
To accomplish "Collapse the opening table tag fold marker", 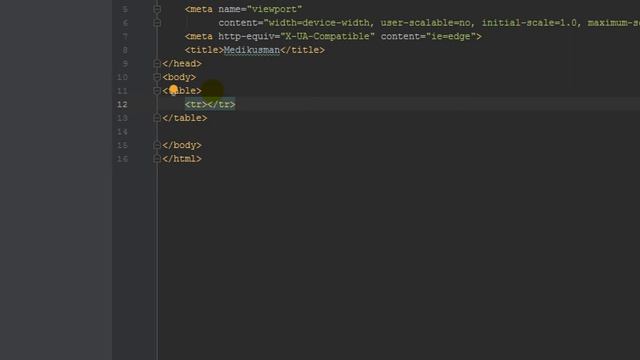I will point(157,91).
